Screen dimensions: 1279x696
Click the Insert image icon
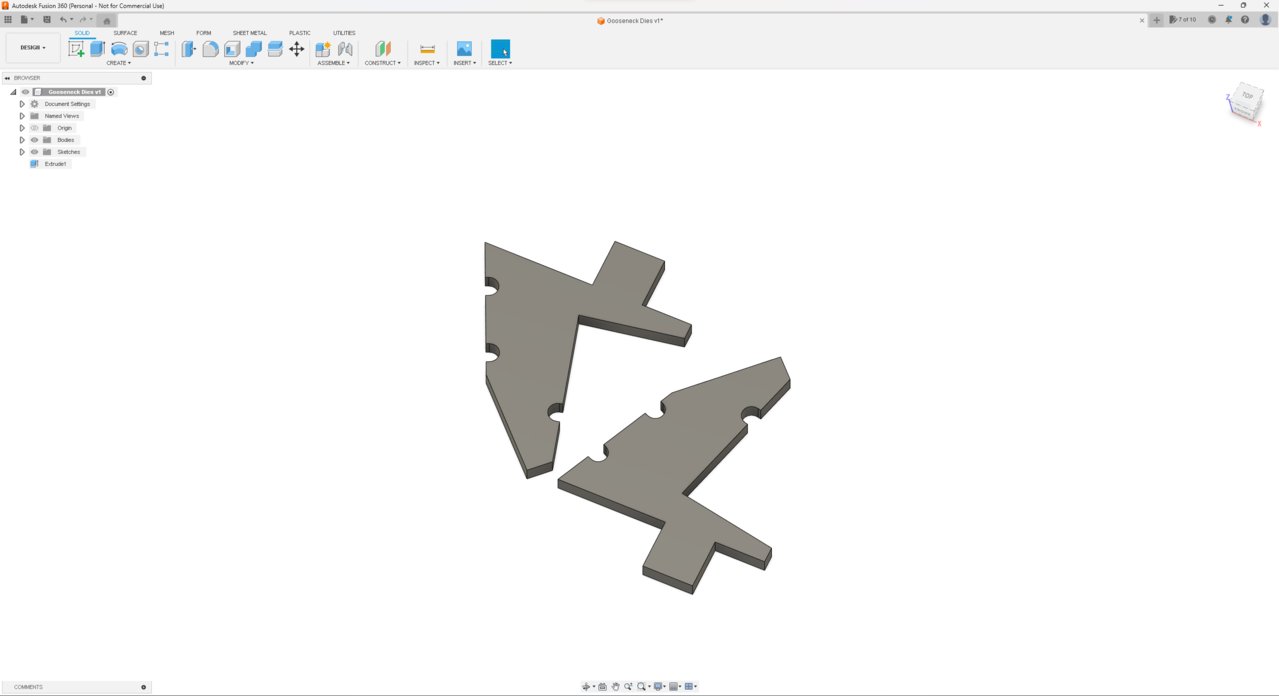[x=464, y=49]
